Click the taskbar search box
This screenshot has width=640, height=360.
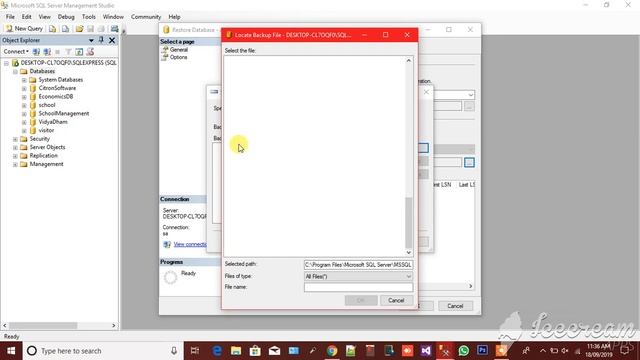(103, 351)
